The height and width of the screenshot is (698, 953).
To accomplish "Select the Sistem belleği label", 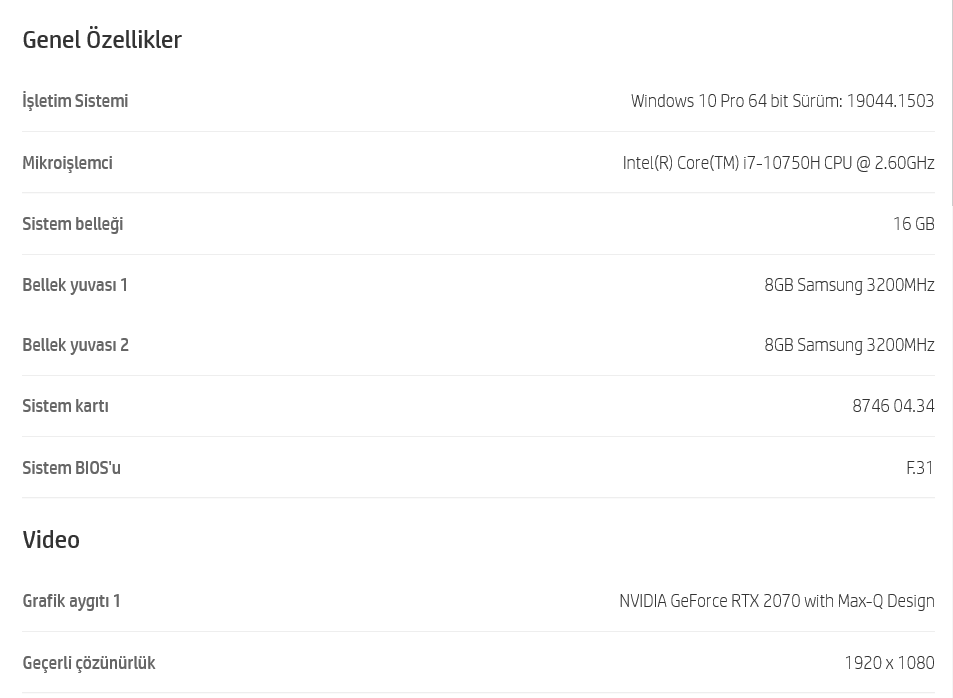I will (x=73, y=224).
